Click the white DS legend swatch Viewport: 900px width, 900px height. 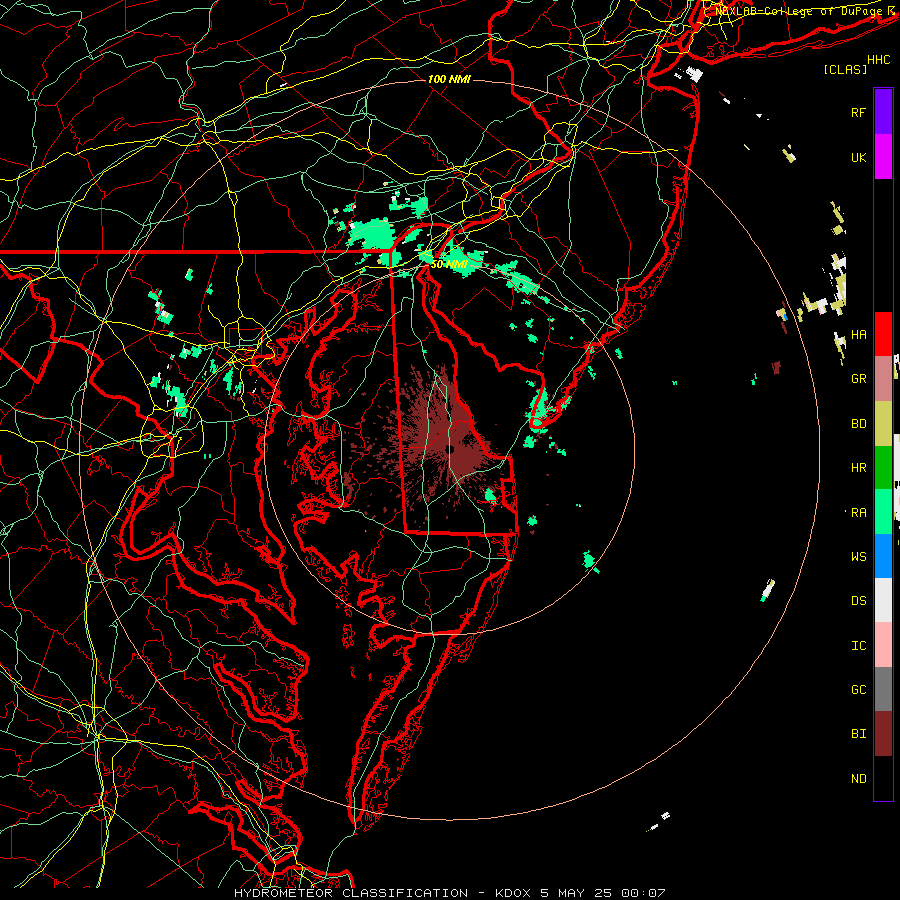pyautogui.click(x=883, y=600)
